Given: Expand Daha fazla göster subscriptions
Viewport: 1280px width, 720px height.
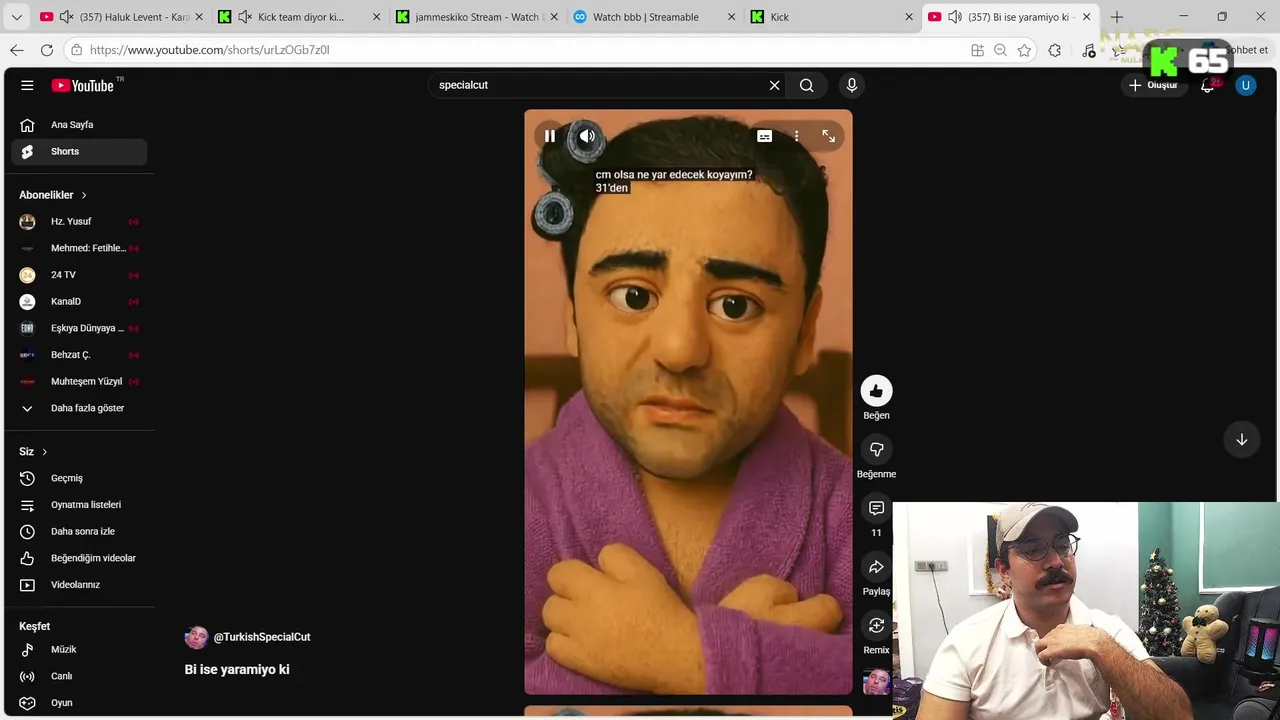Looking at the screenshot, I should pyautogui.click(x=79, y=408).
